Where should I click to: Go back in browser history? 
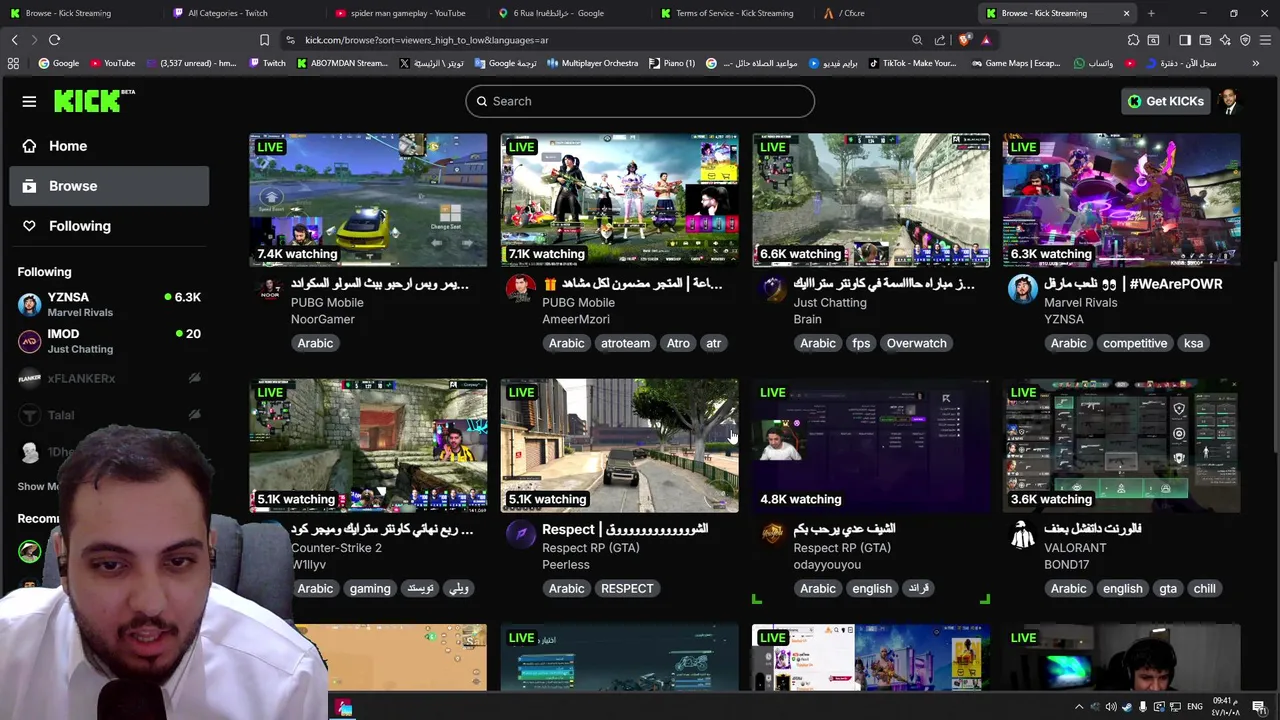pyautogui.click(x=14, y=40)
